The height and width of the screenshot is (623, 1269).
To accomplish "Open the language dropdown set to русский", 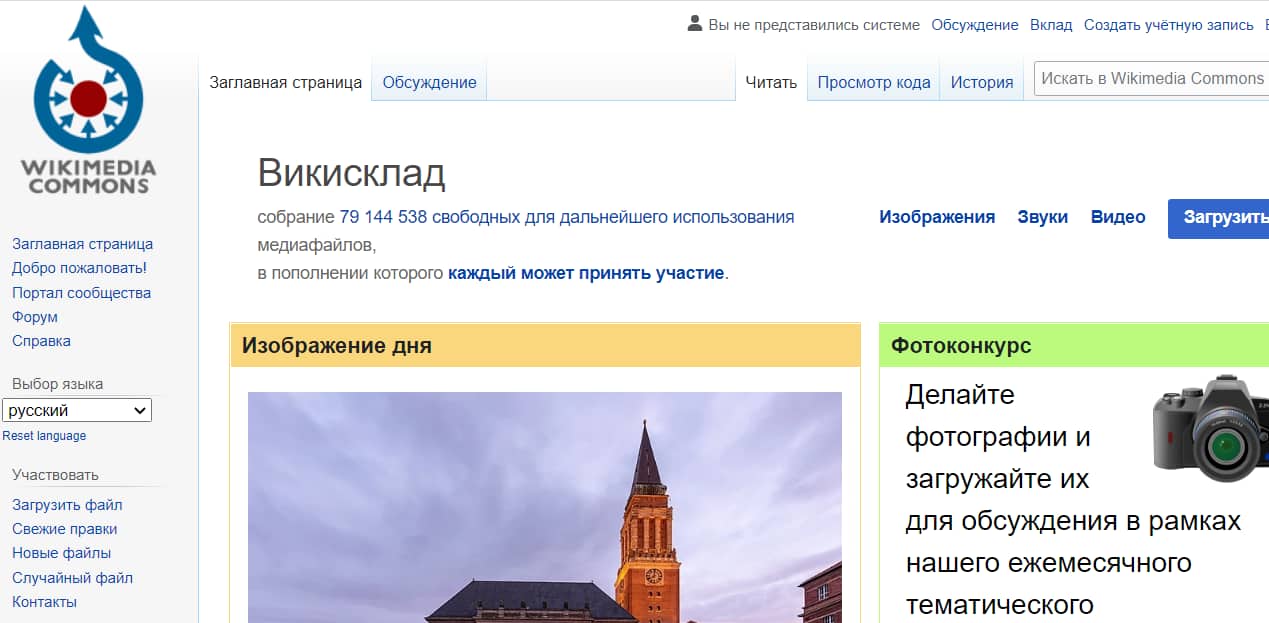I will tap(77, 410).
